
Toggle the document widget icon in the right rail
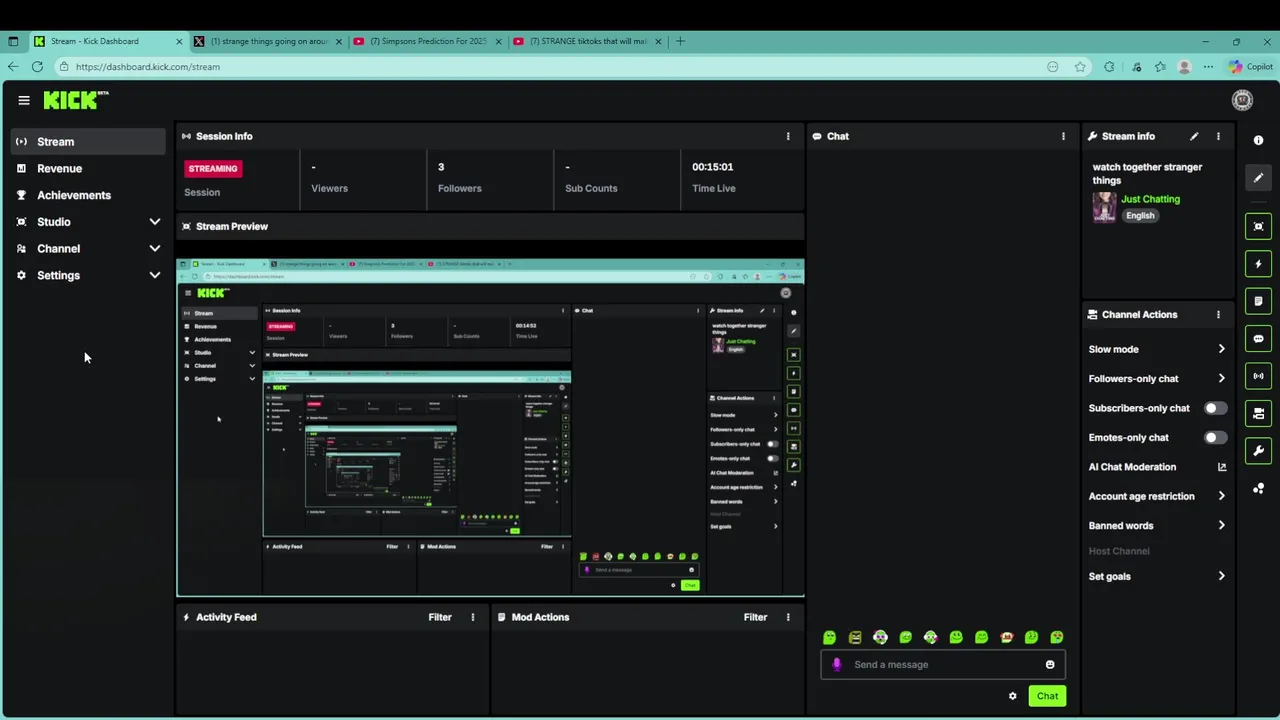tap(1259, 301)
